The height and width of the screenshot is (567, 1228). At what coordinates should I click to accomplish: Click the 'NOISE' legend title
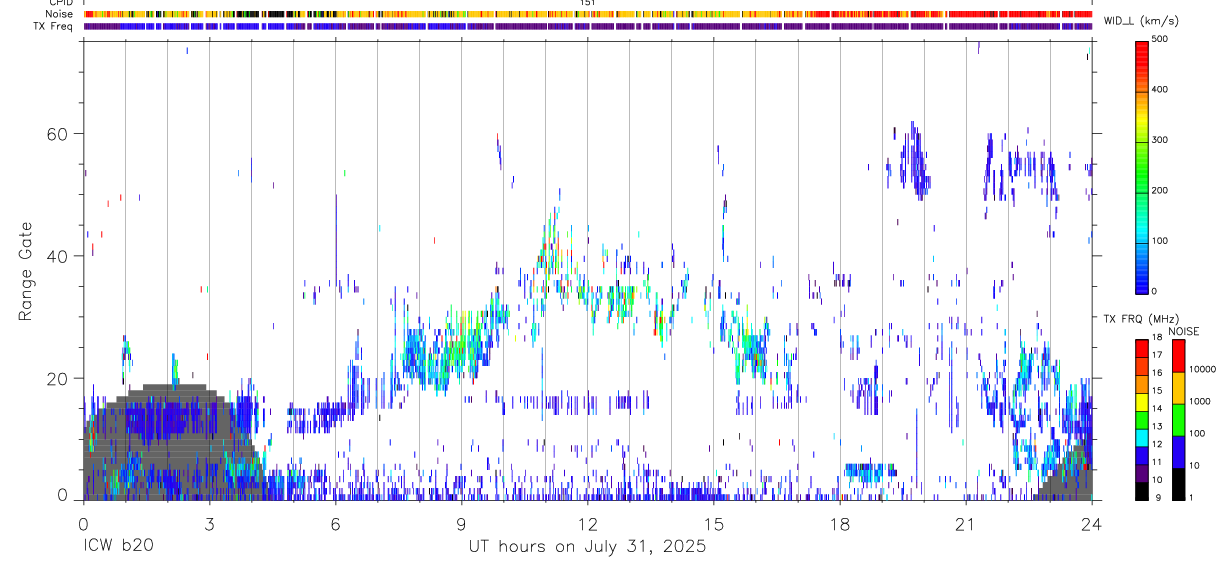pyautogui.click(x=1184, y=331)
